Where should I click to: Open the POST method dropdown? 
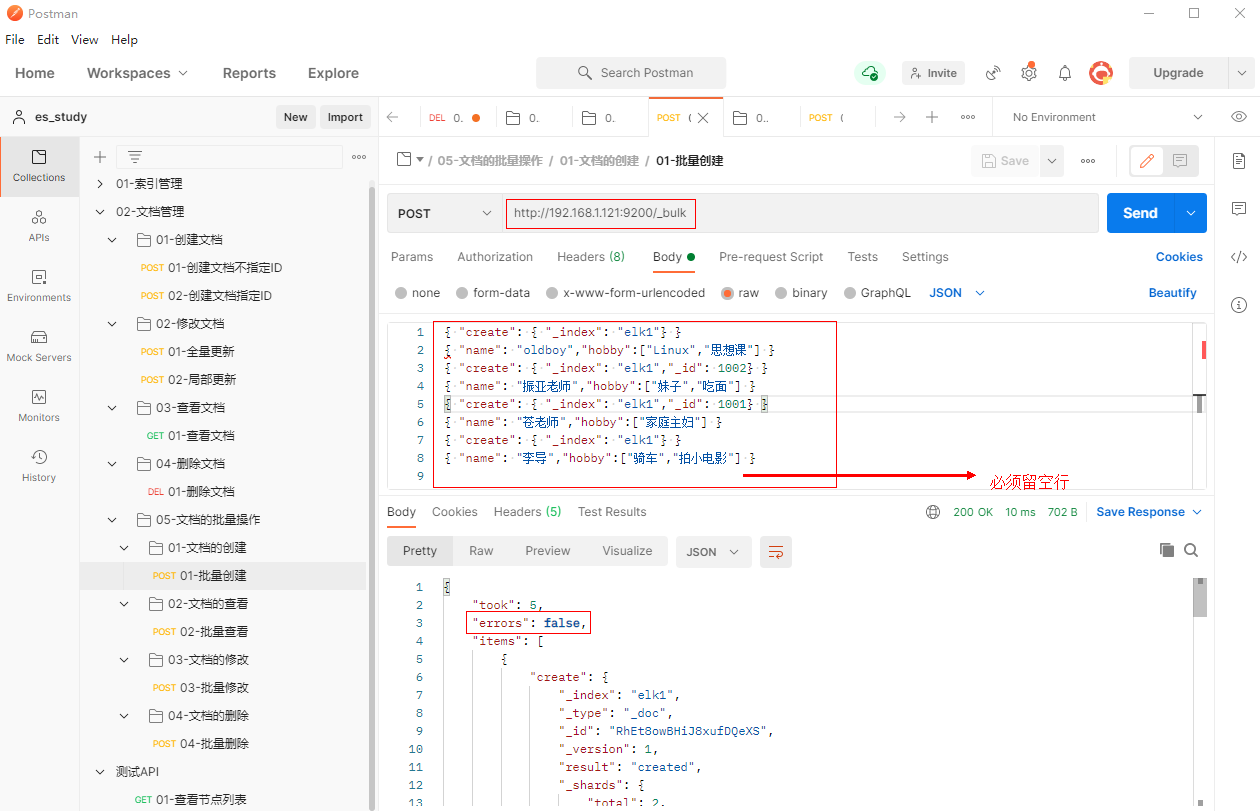point(445,213)
